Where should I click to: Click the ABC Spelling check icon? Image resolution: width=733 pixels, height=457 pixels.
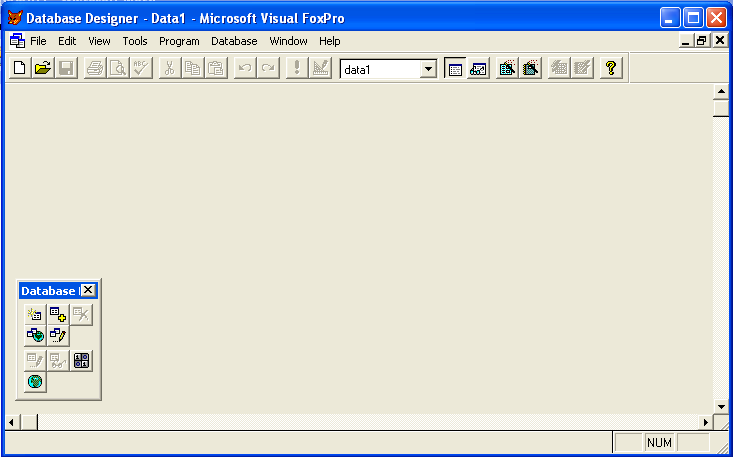coord(141,69)
